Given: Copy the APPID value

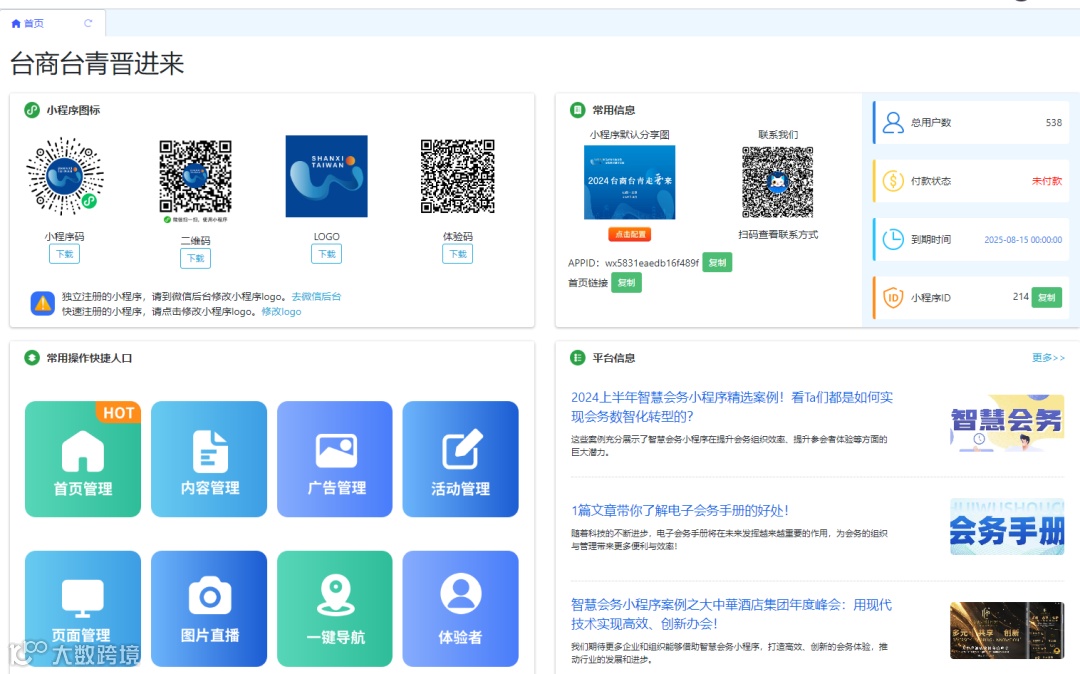Looking at the screenshot, I should (717, 263).
